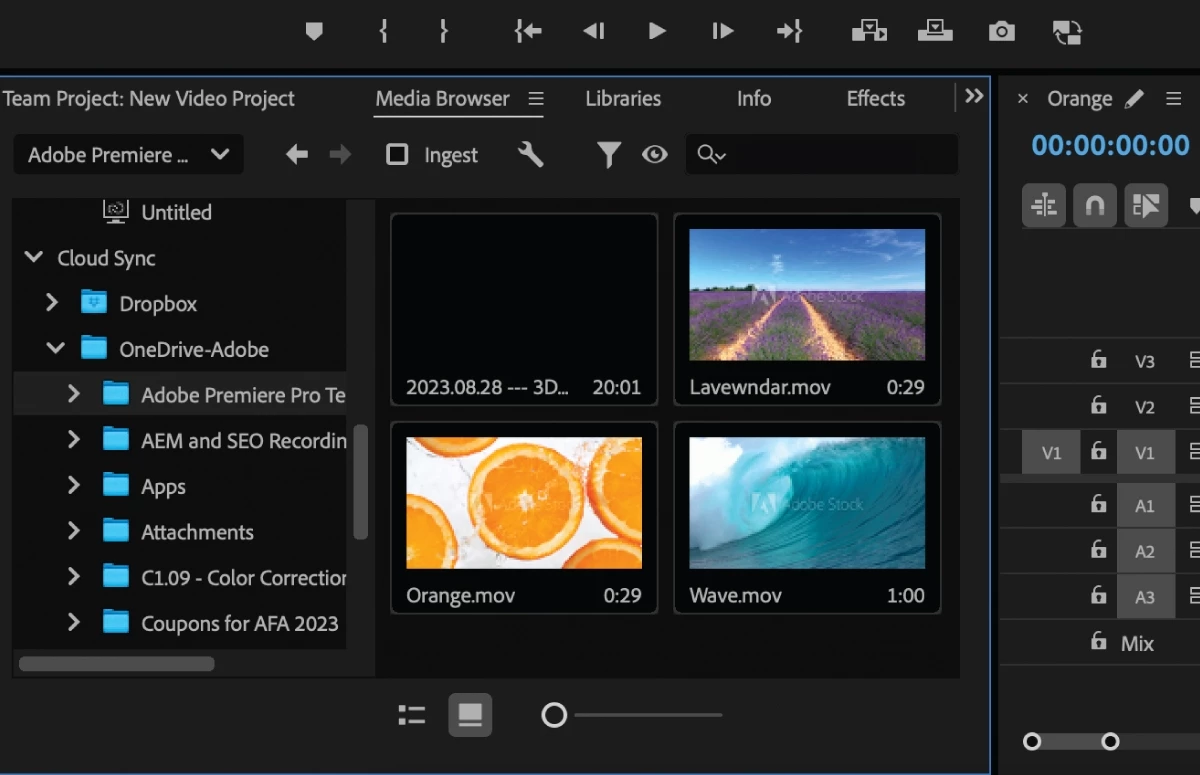Enable the Ingest checkbox
This screenshot has width=1200, height=775.
pos(397,155)
